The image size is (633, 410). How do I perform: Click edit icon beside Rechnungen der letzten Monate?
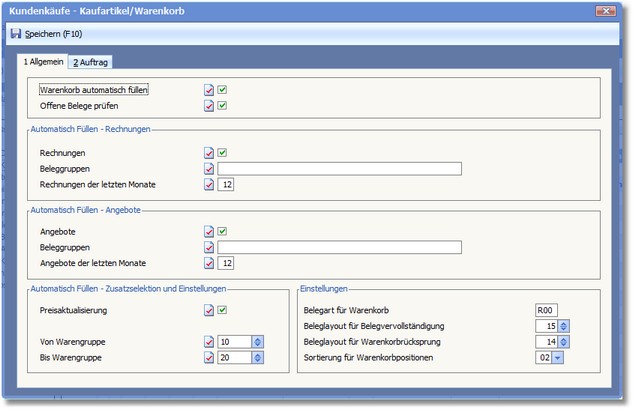[209, 184]
